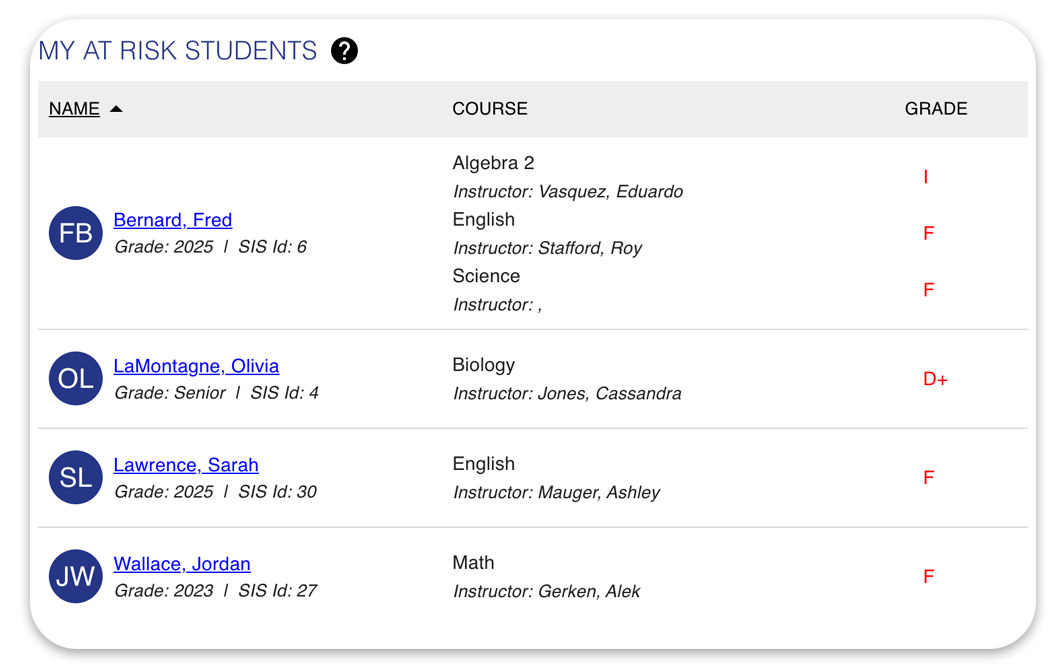The width and height of the screenshot is (1061, 667).
Task: Sort the list by the NAME header
Action: [74, 108]
